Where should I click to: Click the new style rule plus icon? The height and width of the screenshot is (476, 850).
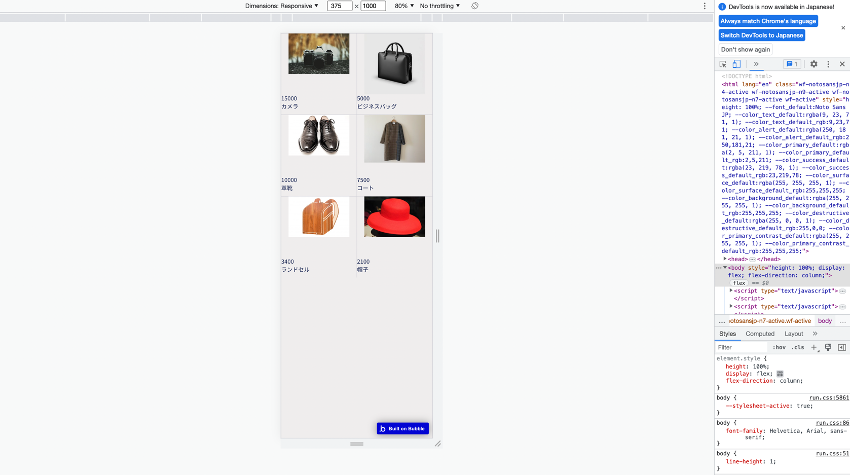point(814,347)
